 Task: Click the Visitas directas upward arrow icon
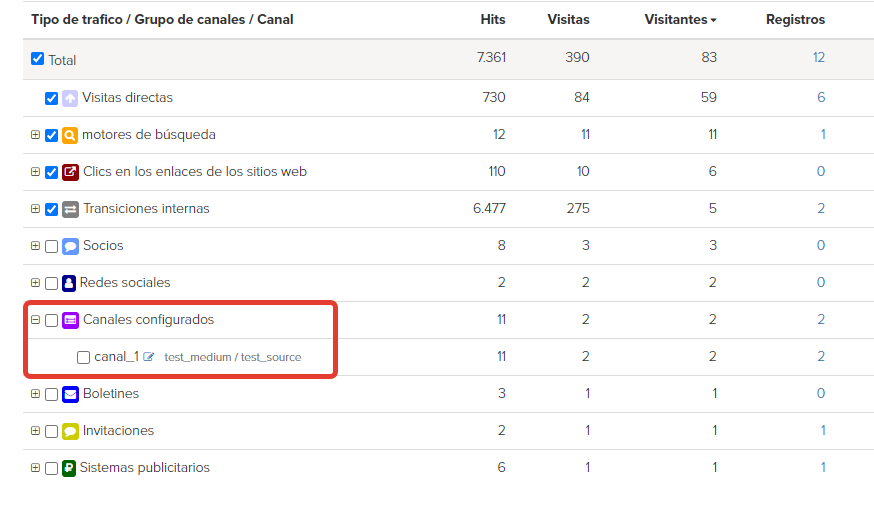click(x=70, y=99)
